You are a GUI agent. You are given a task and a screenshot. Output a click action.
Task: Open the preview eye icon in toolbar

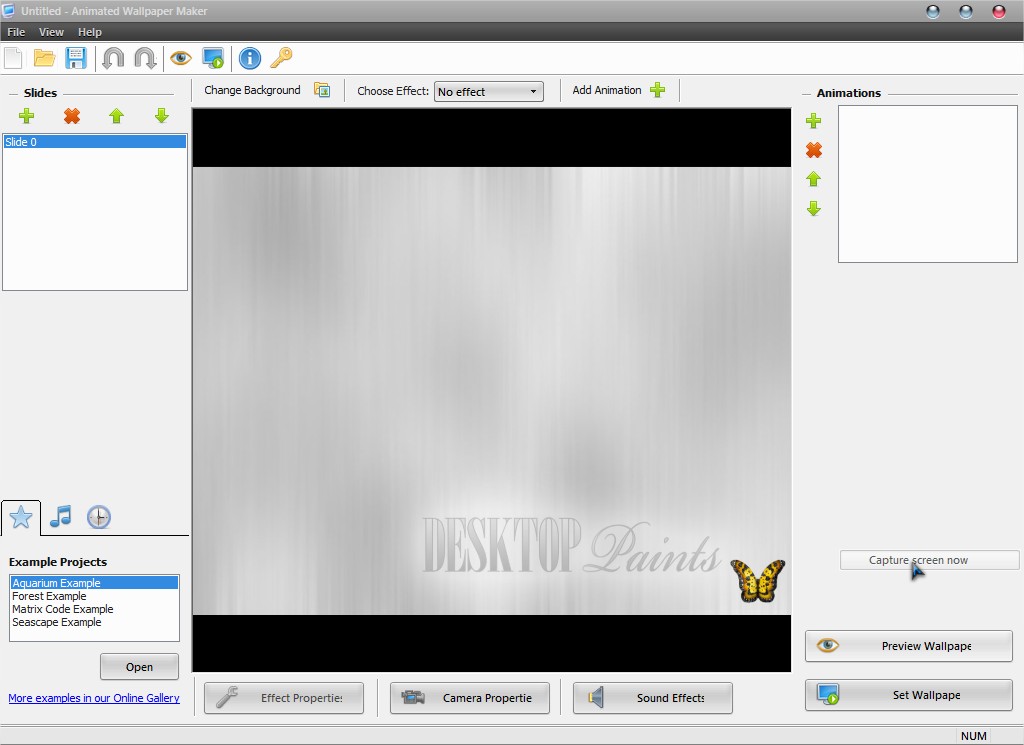[180, 58]
